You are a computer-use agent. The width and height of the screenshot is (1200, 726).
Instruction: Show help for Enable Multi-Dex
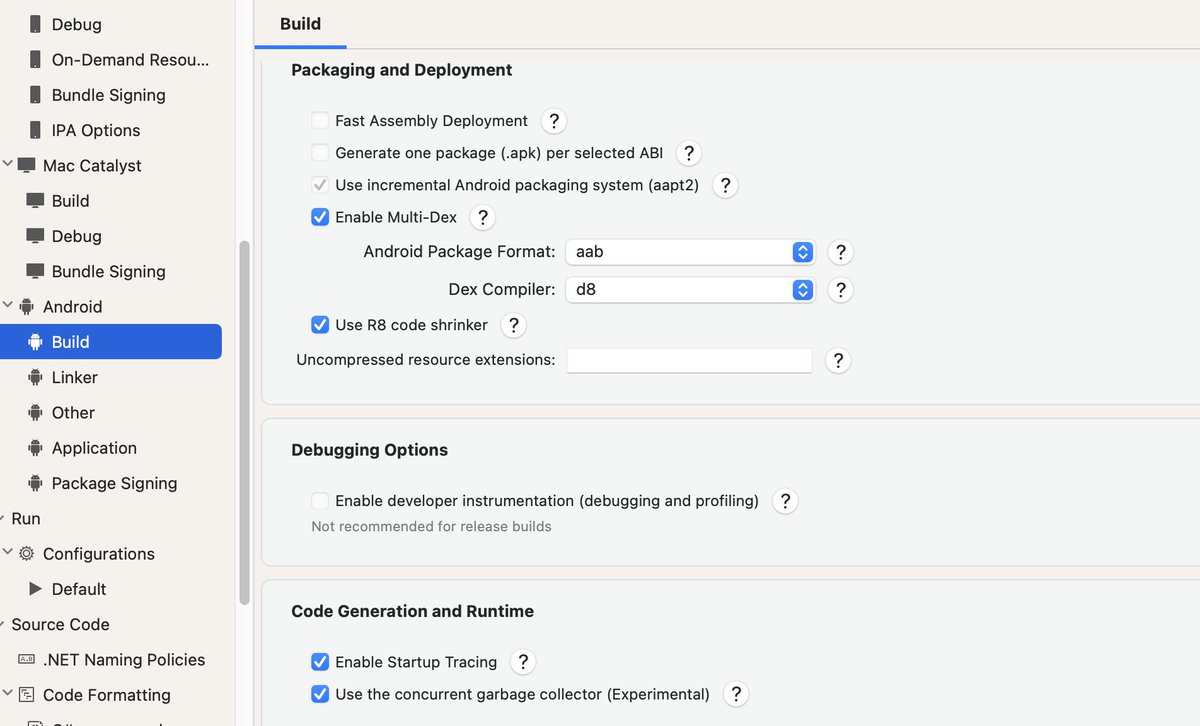click(x=483, y=217)
